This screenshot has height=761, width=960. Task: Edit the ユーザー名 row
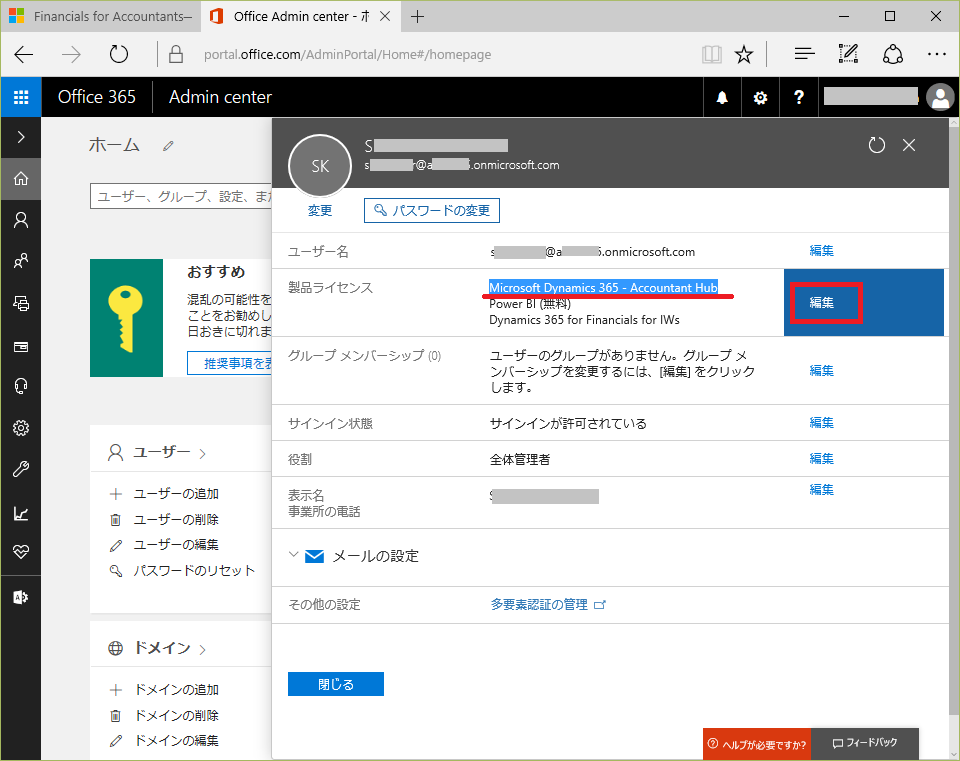click(822, 250)
